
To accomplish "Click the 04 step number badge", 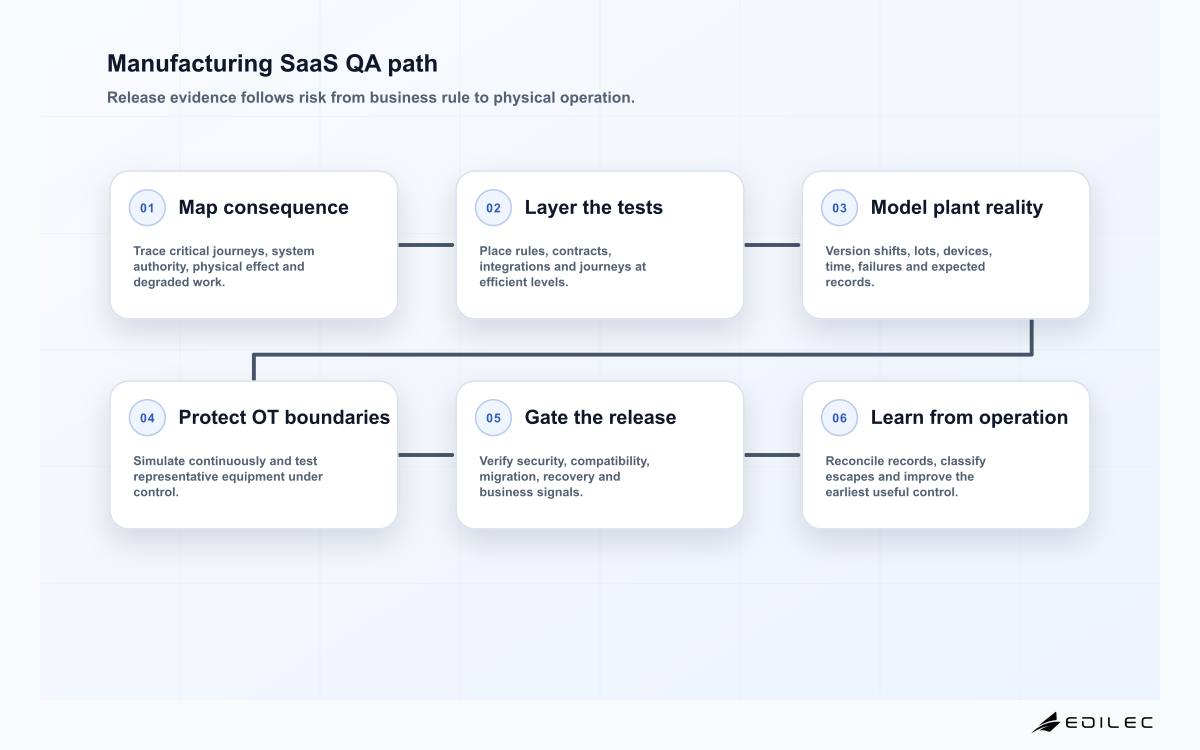I will [147, 418].
